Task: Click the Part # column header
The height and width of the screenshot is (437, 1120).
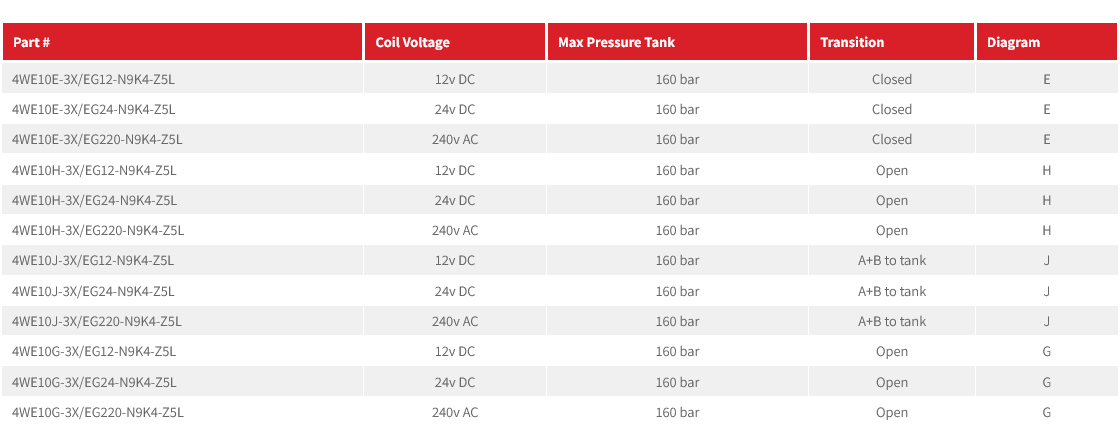Action: coord(32,42)
